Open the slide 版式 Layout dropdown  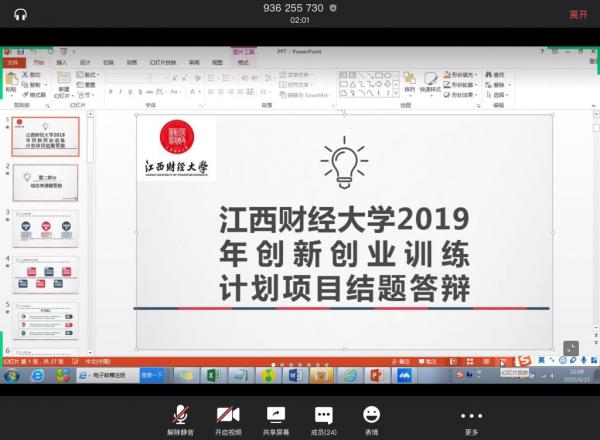tap(88, 74)
